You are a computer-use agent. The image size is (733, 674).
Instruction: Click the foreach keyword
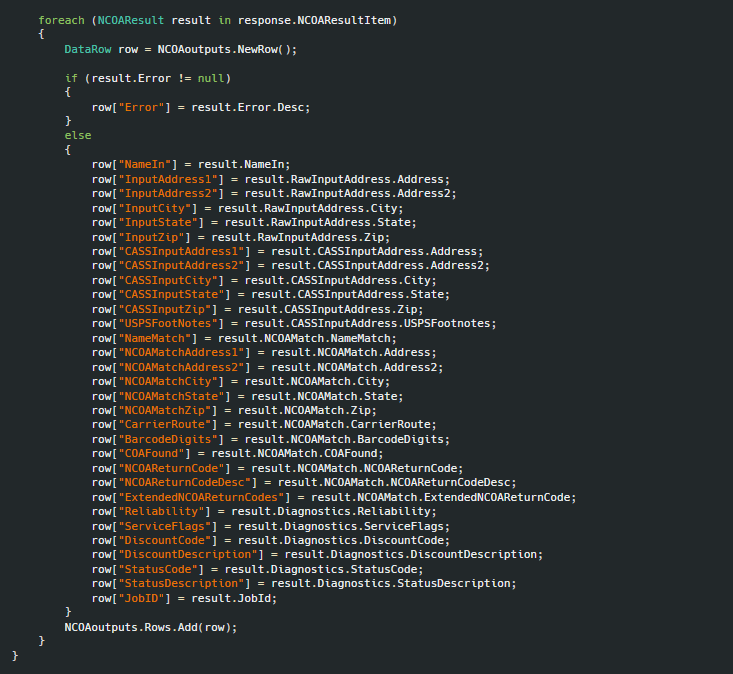(61, 21)
